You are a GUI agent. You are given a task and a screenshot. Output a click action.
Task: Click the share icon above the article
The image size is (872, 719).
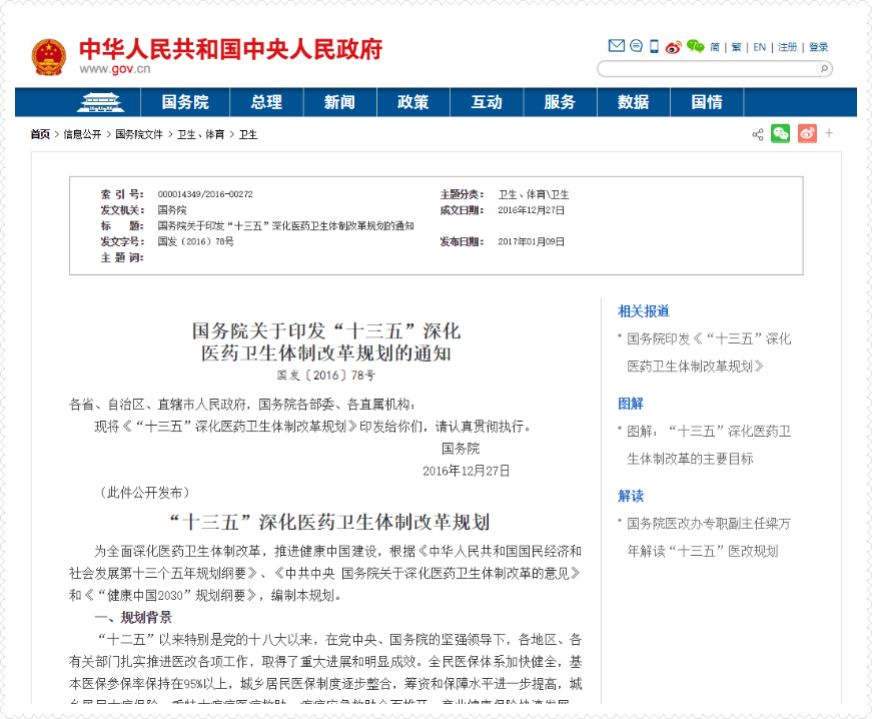tap(758, 134)
